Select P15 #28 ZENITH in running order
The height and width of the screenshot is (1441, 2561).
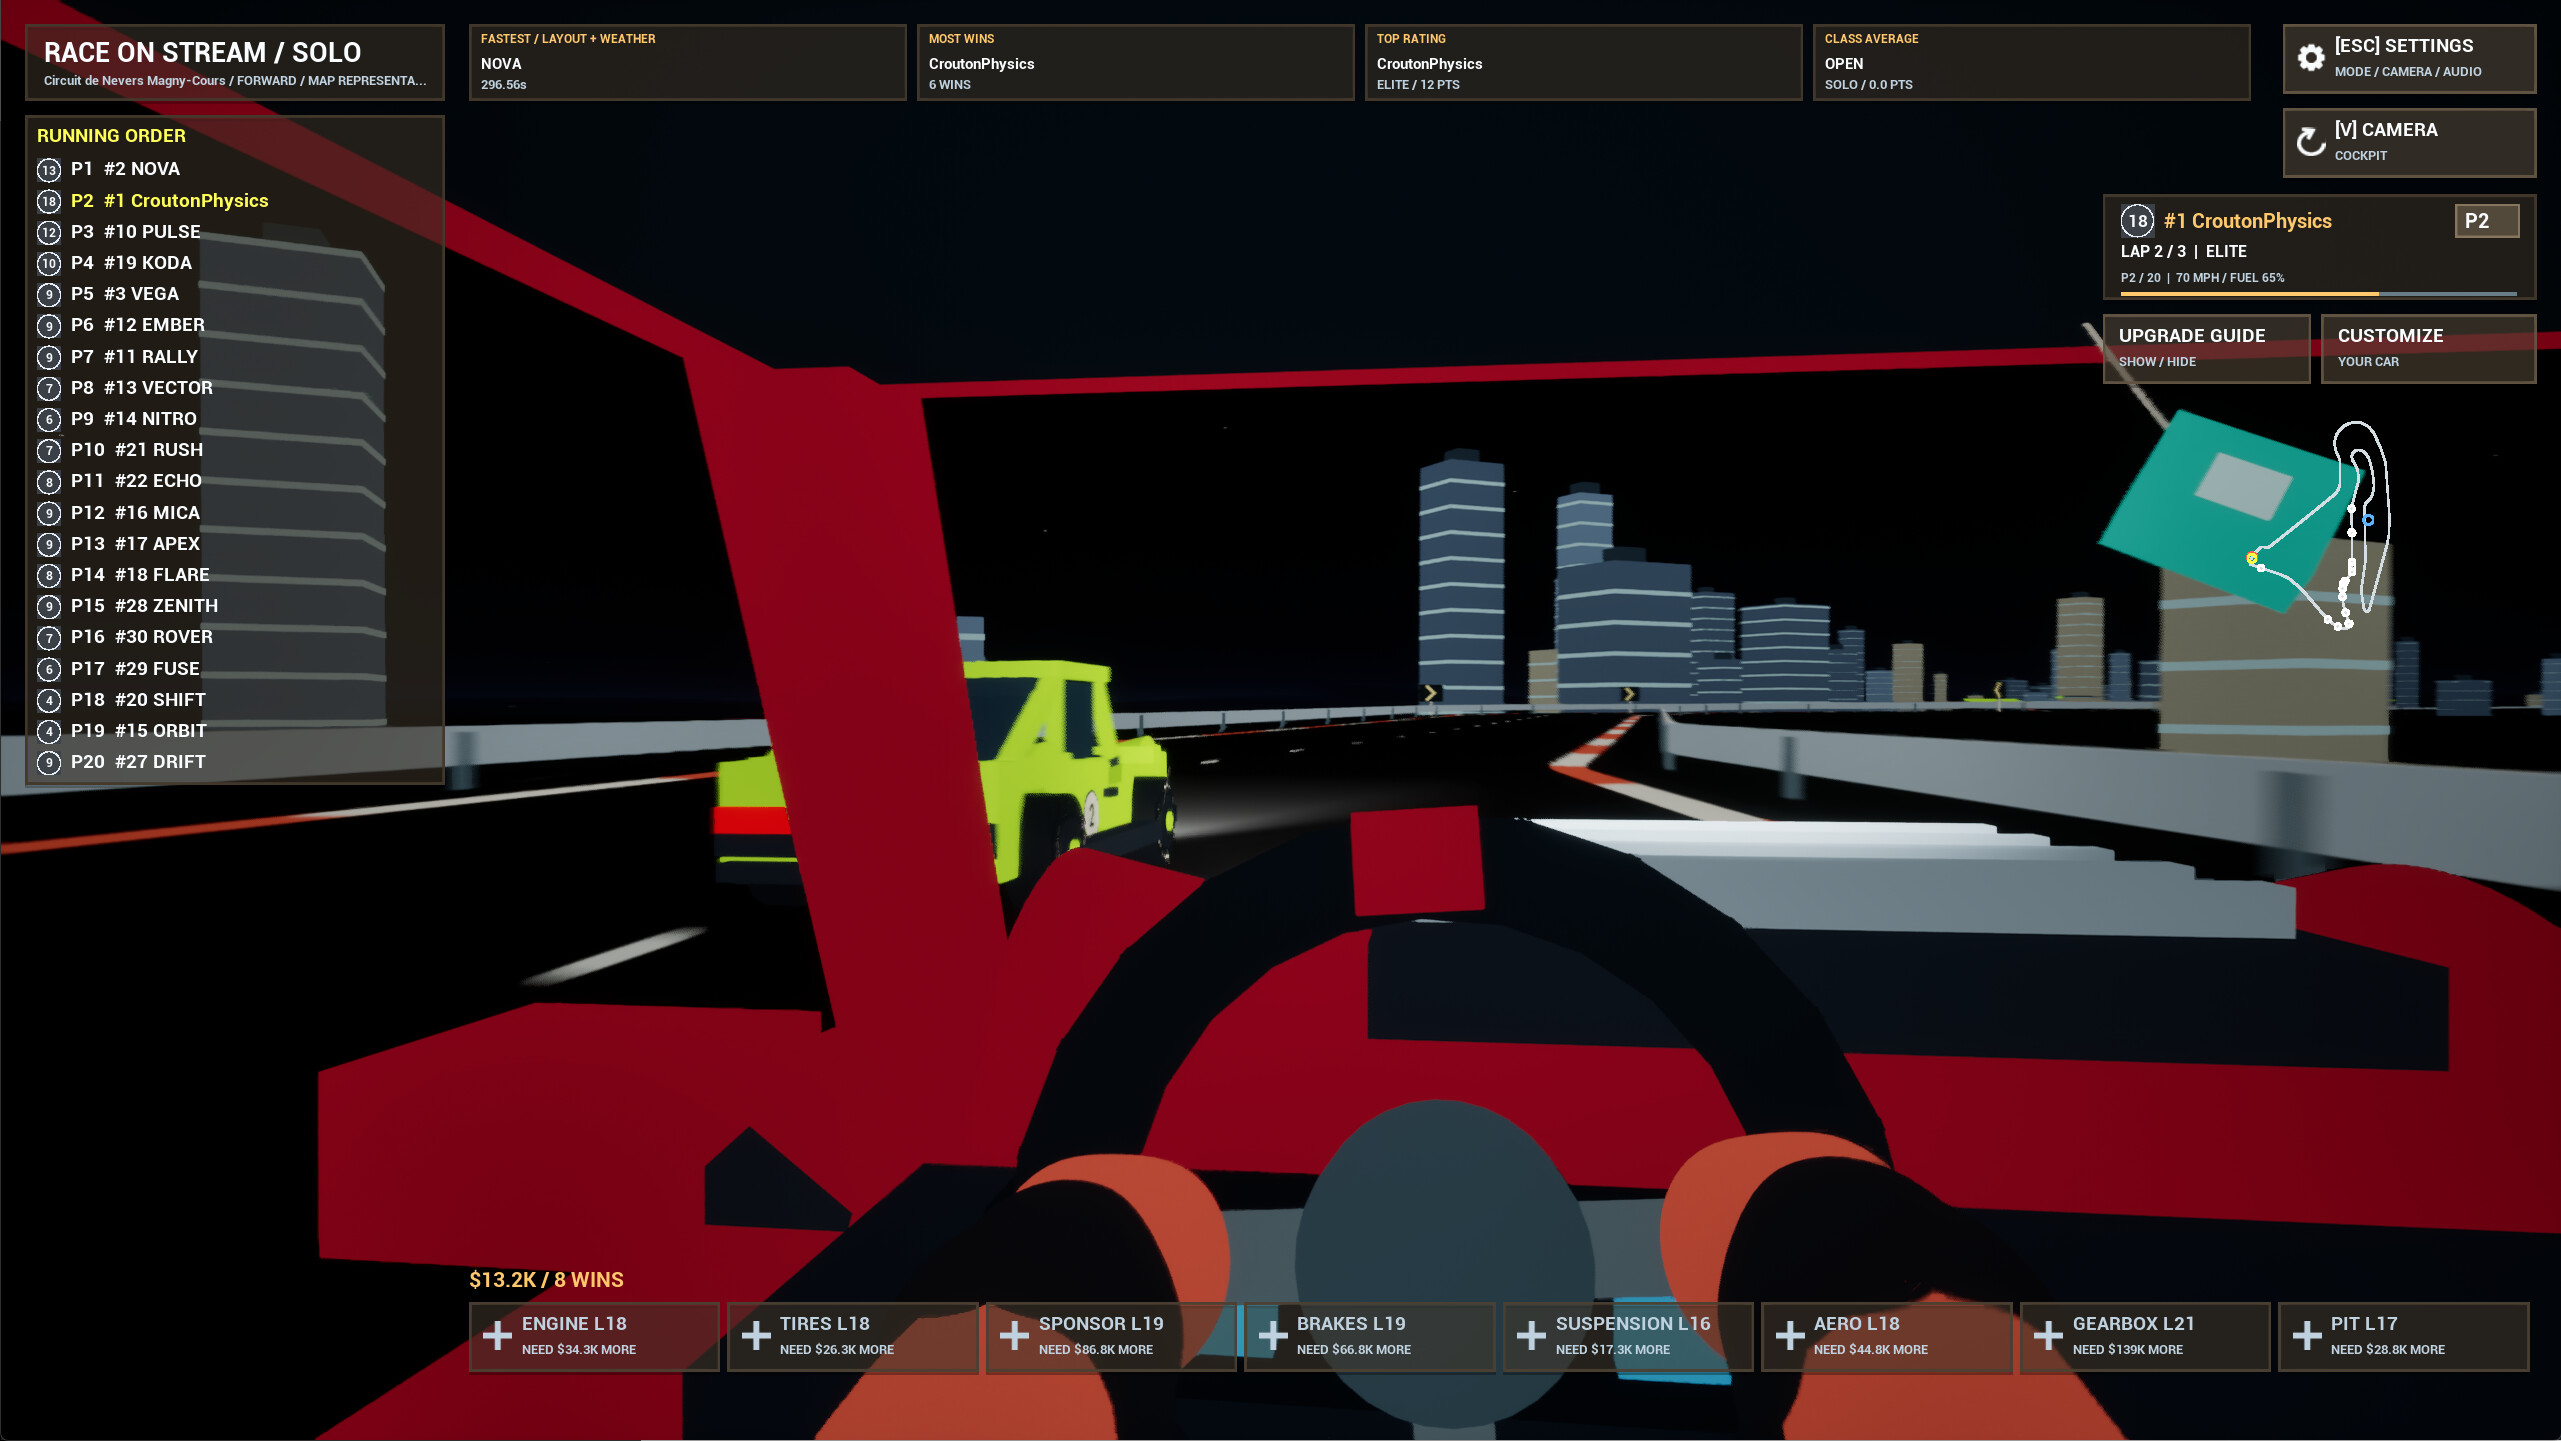[x=234, y=606]
